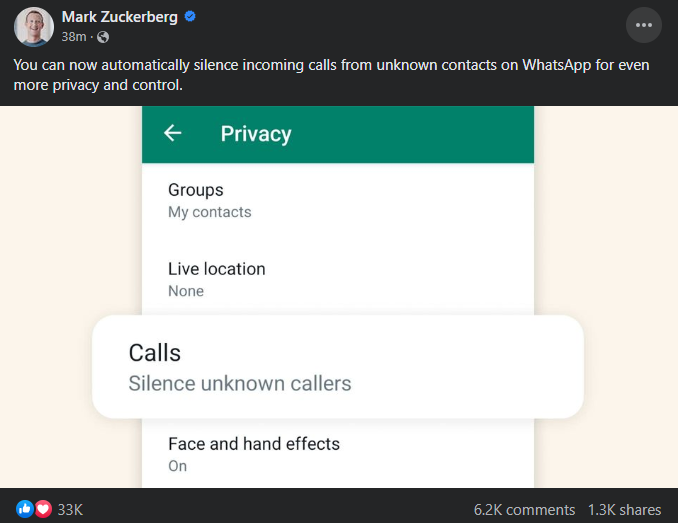Click Mark Zuckerberg's profile picture

point(33,26)
